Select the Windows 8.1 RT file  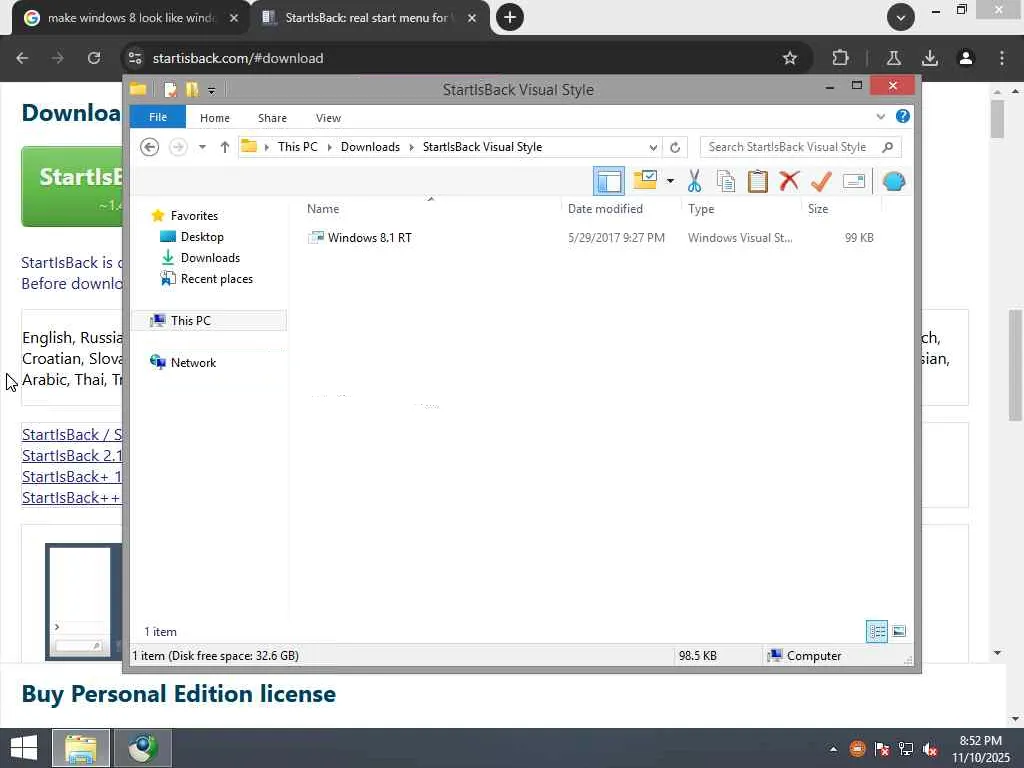coord(369,238)
